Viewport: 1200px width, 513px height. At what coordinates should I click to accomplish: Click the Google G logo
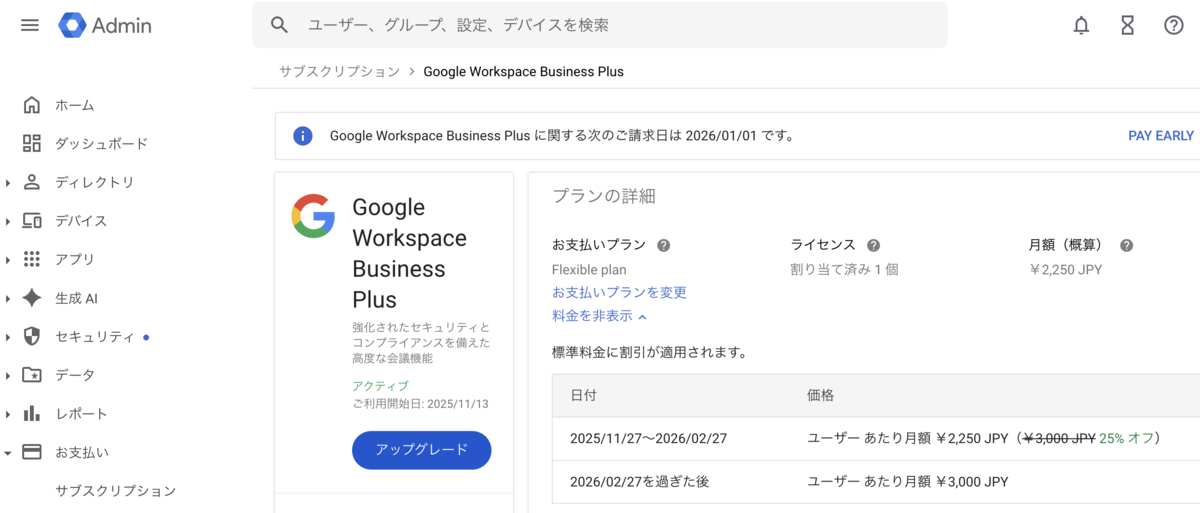313,216
